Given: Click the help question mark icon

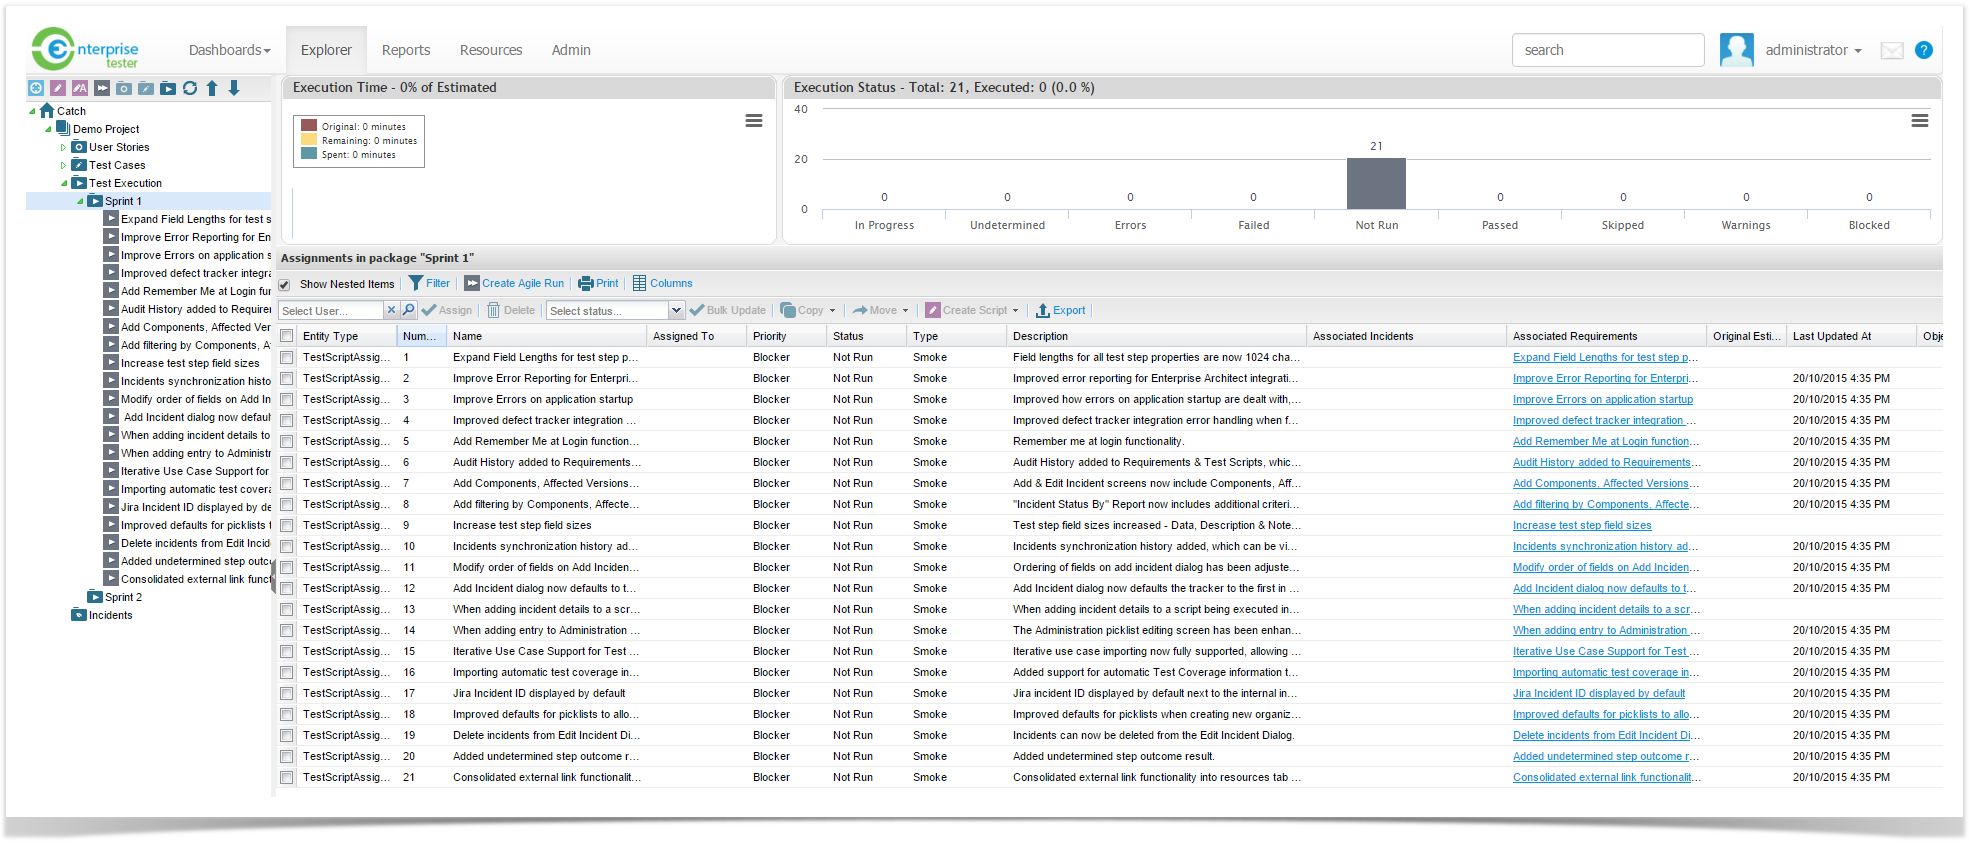Looking at the screenshot, I should (x=1923, y=50).
